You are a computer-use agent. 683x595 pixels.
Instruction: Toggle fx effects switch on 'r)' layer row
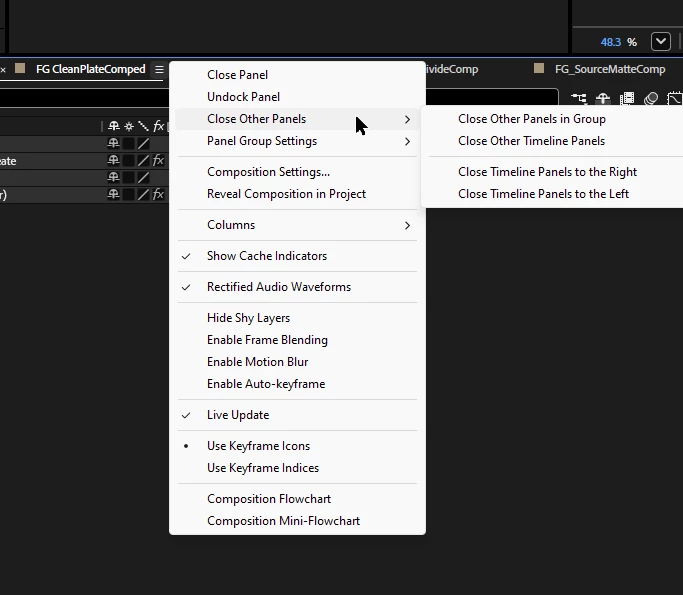[x=159, y=194]
